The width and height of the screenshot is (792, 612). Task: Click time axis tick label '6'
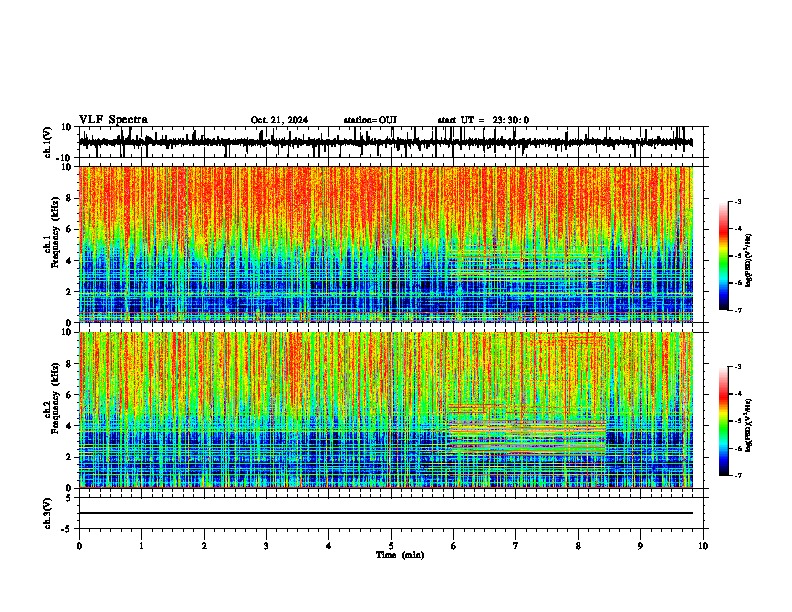tap(454, 546)
